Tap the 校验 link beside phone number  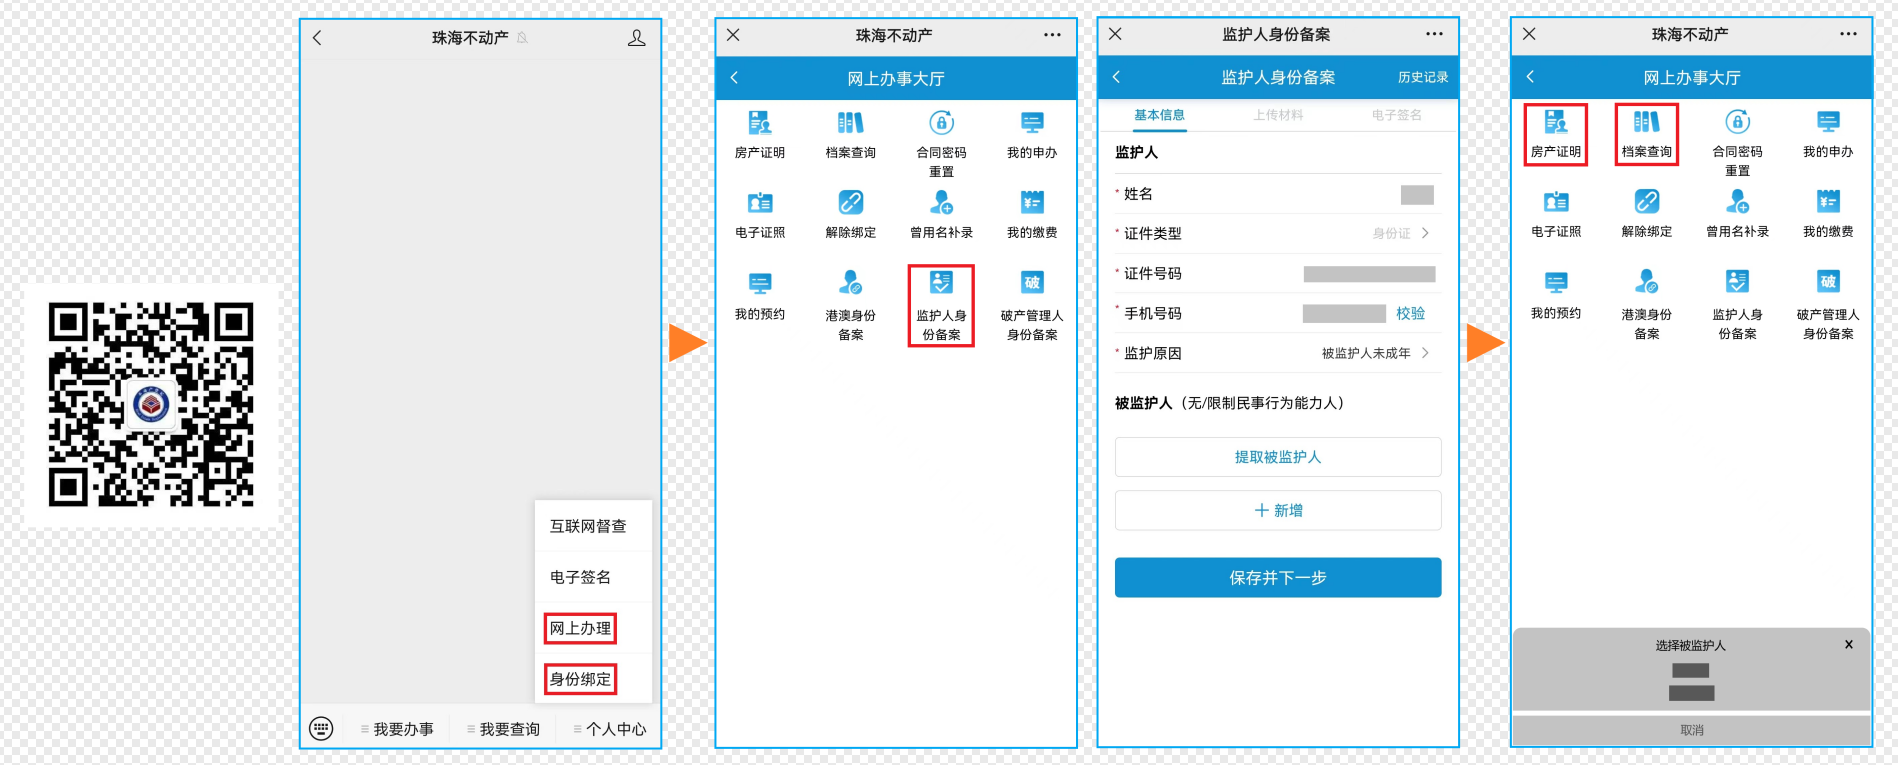1410,313
